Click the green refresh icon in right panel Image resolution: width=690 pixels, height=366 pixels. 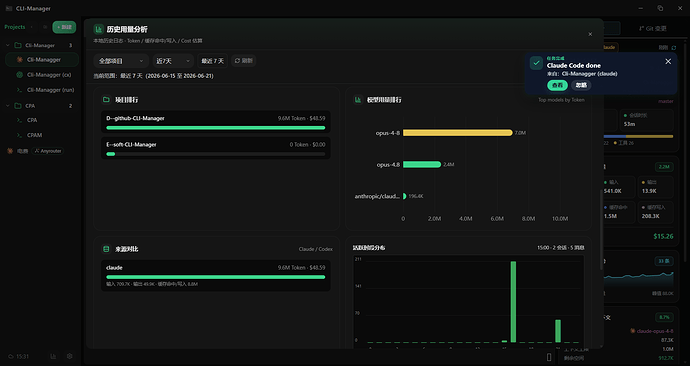[674, 48]
